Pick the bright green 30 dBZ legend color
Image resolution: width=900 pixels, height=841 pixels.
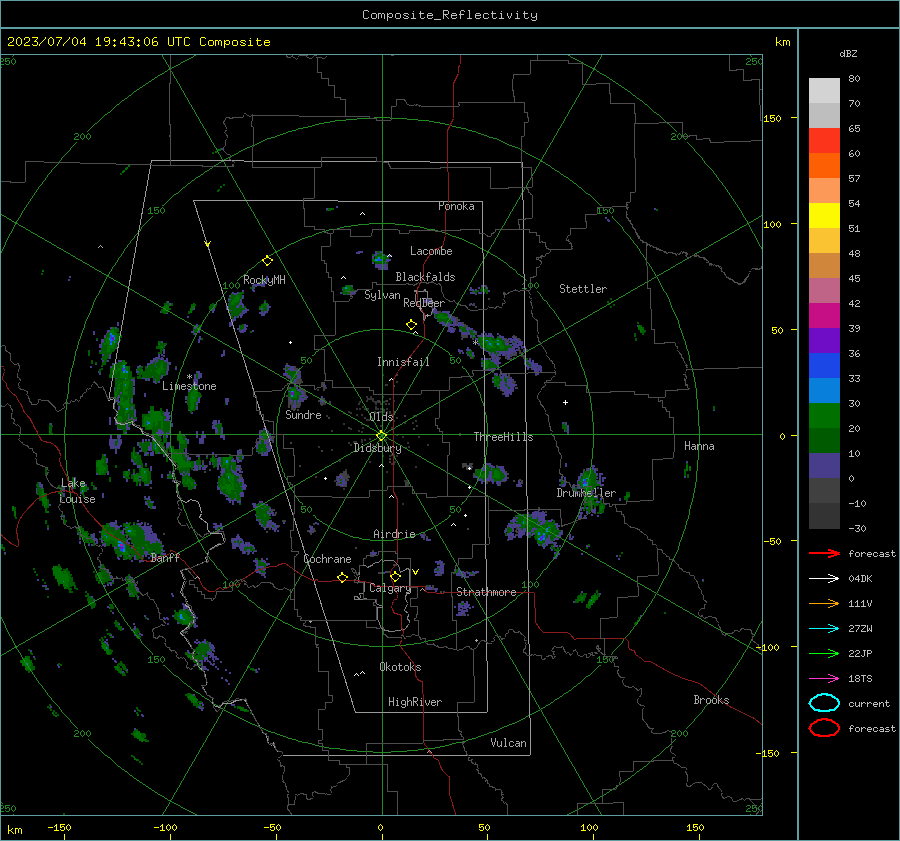824,416
